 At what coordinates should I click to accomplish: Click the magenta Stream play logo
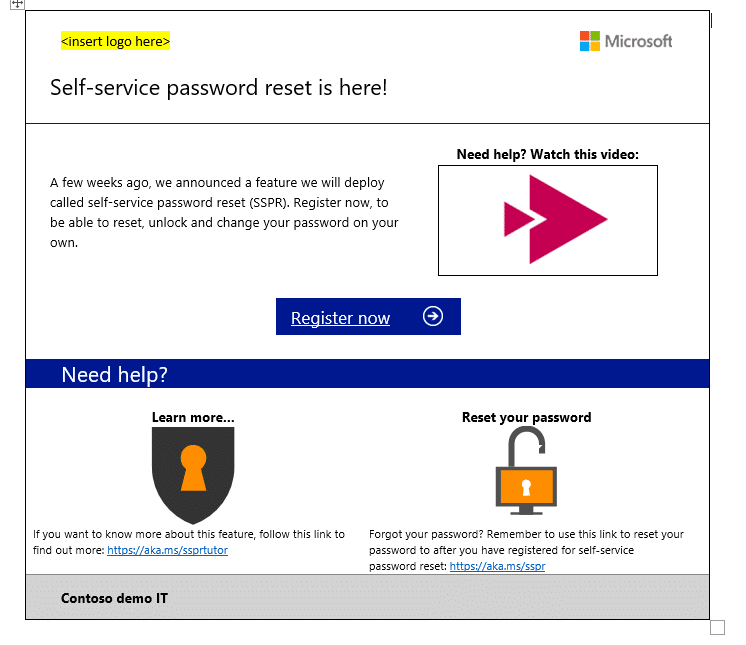tap(555, 219)
